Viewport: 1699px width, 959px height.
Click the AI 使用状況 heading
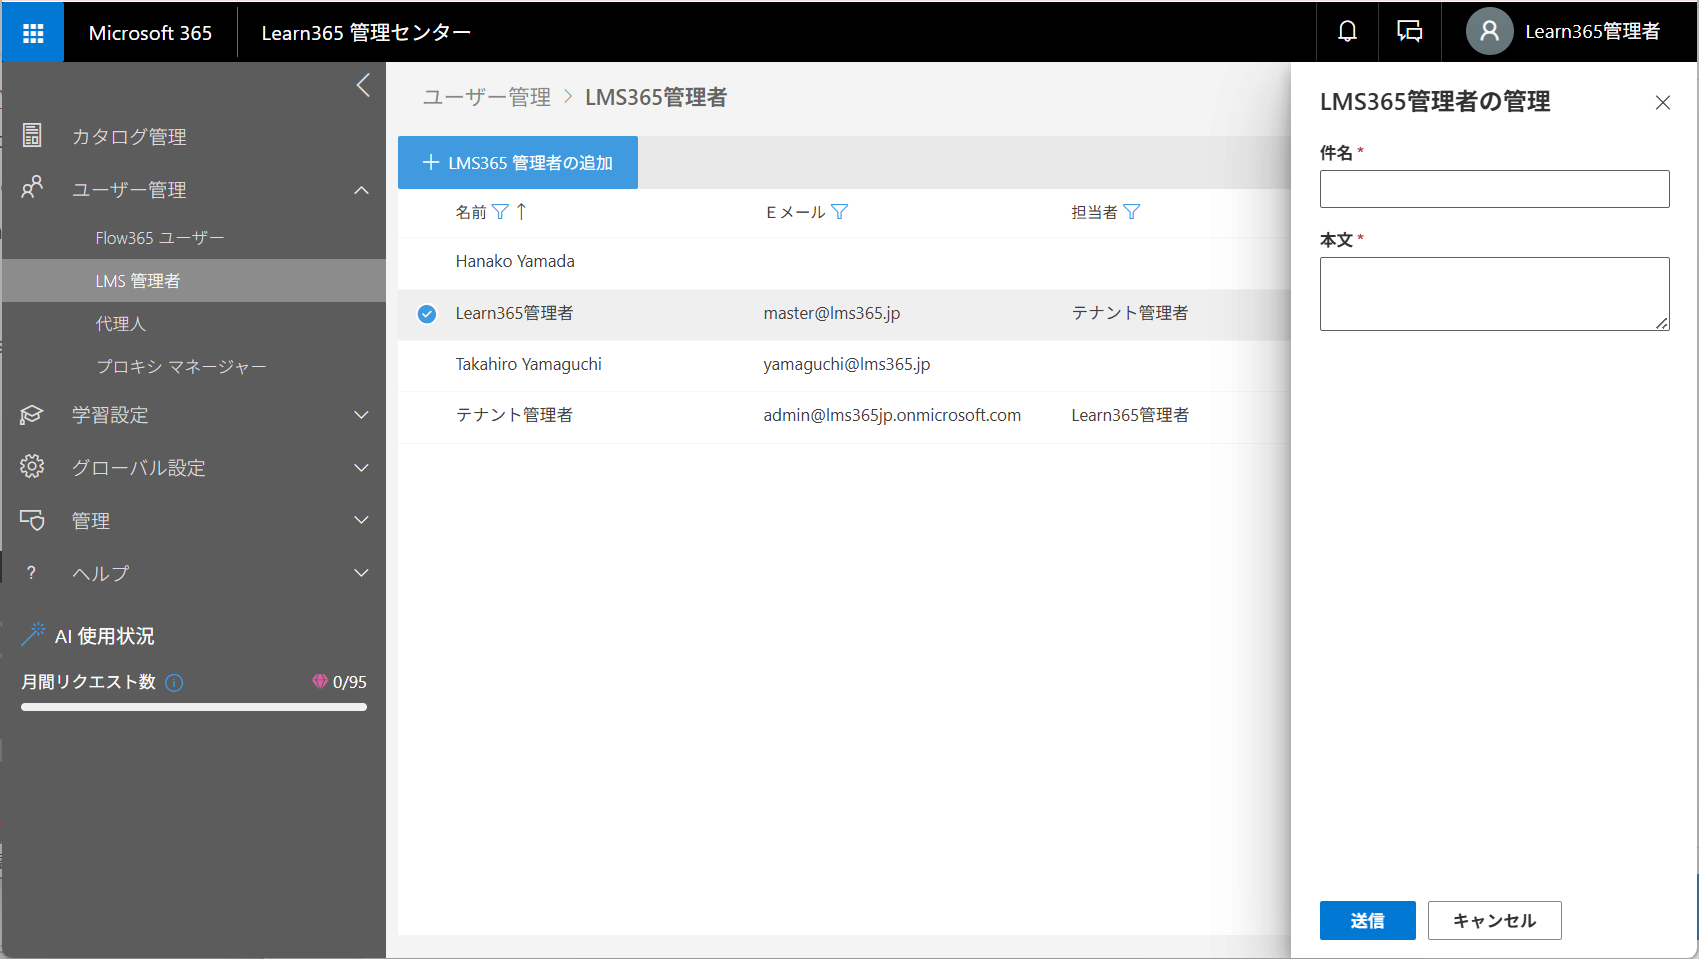point(104,636)
